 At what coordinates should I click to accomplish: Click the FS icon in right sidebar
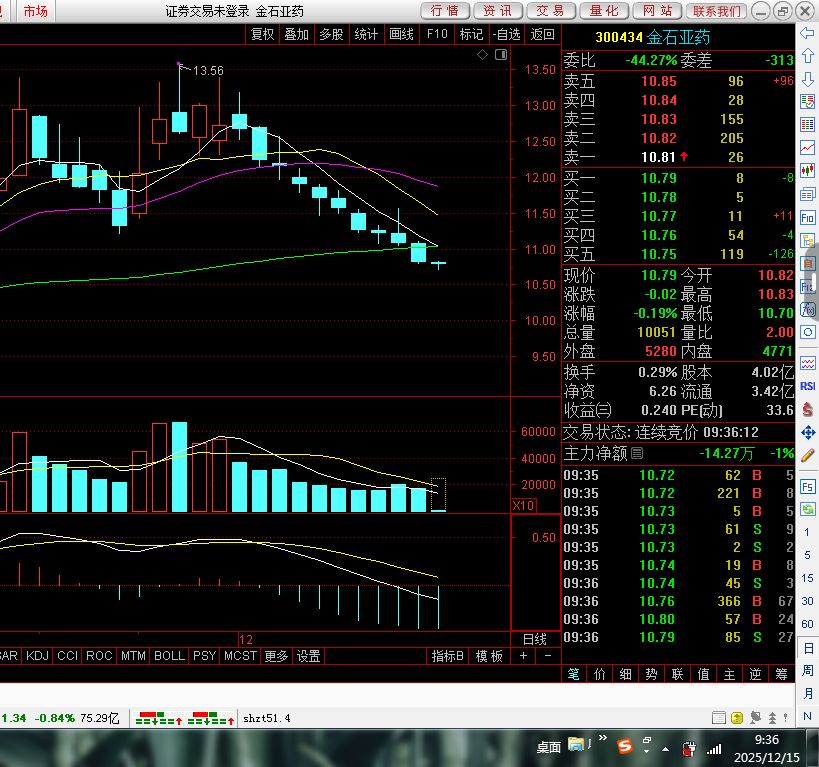pyautogui.click(x=807, y=487)
